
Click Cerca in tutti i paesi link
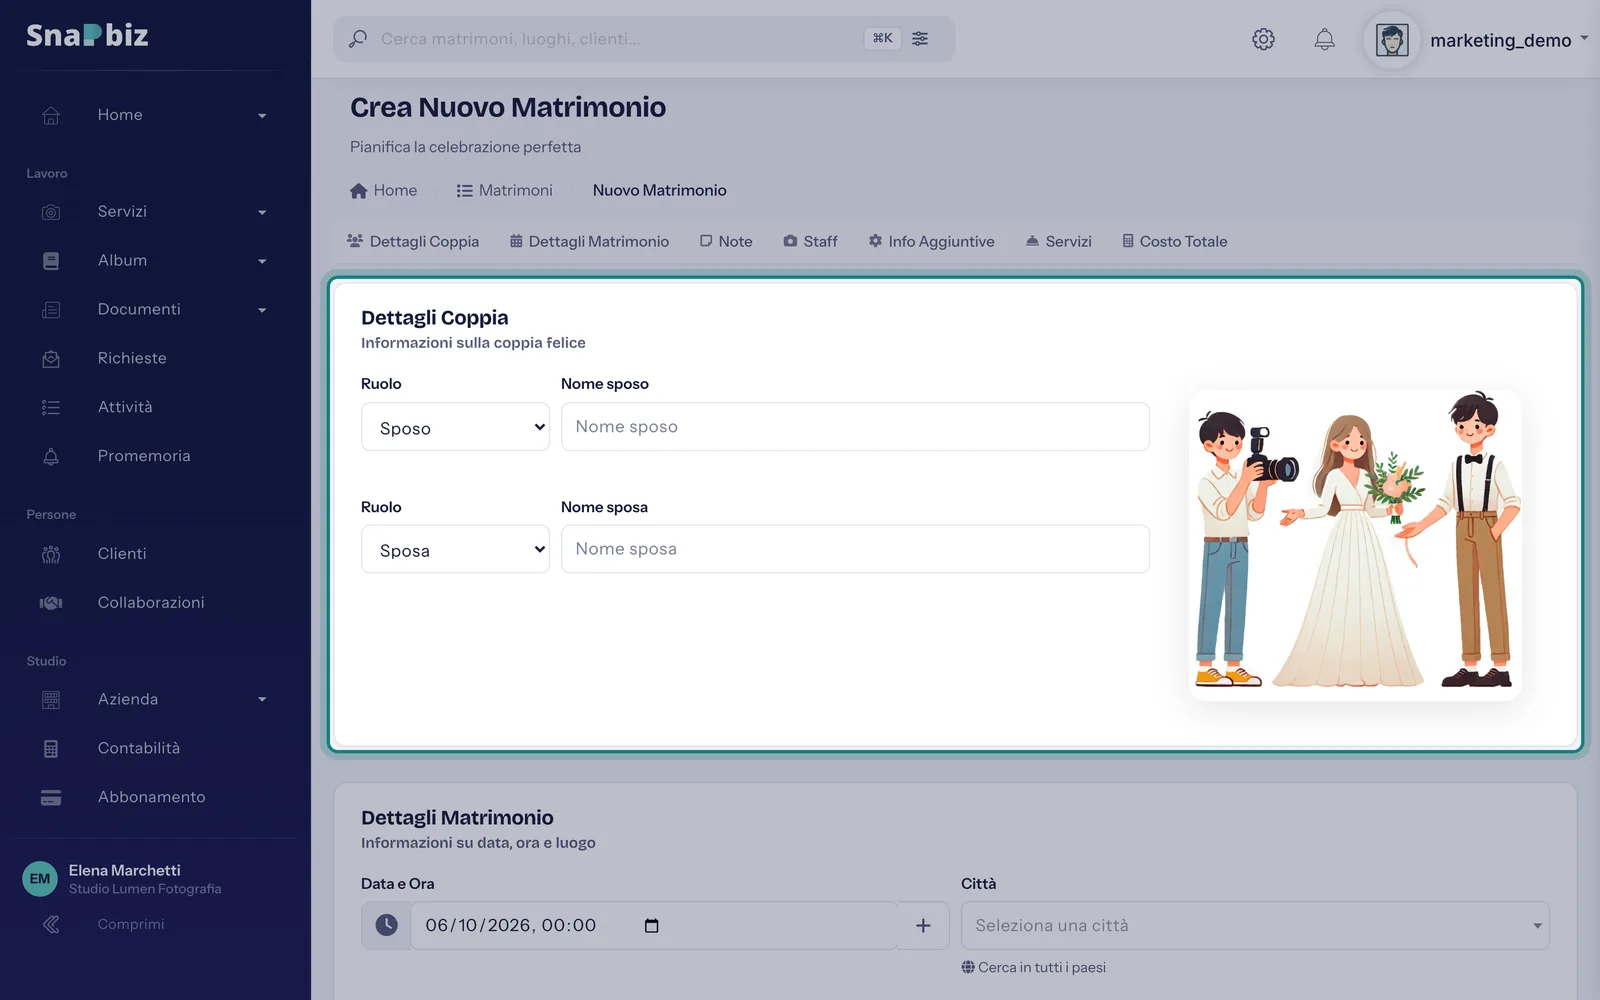pos(1033,967)
